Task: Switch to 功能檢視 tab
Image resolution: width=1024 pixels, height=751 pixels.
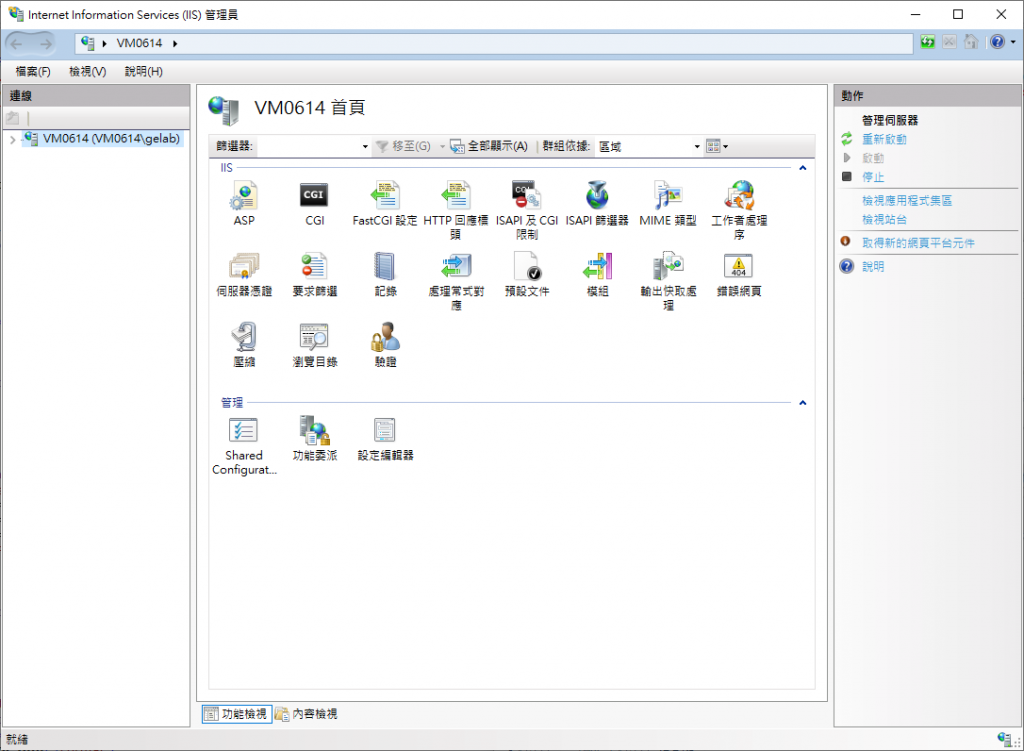Action: point(235,714)
